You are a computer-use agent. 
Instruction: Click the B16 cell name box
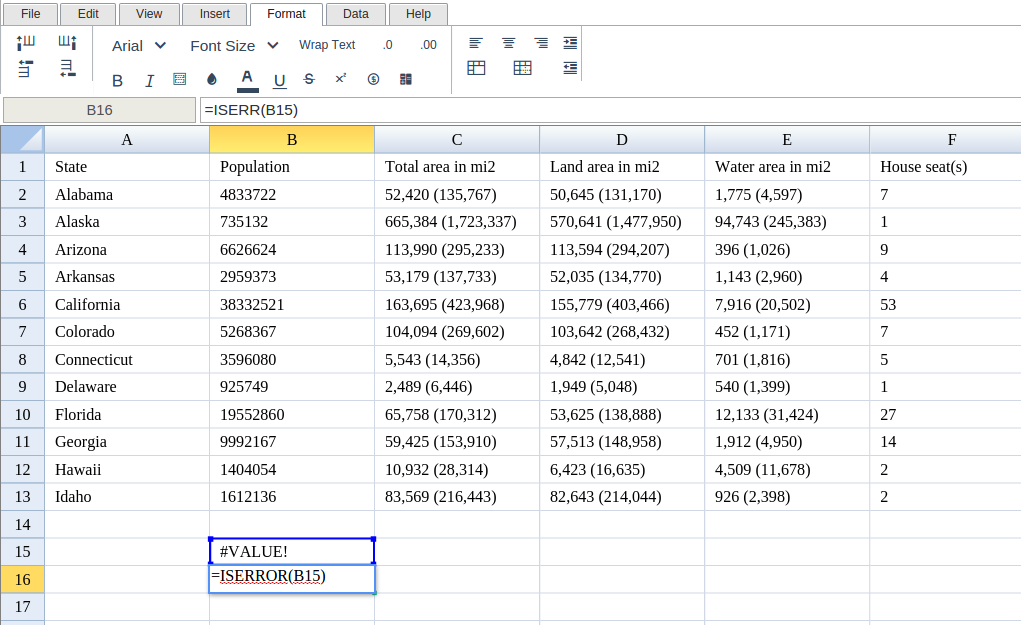pyautogui.click(x=99, y=110)
